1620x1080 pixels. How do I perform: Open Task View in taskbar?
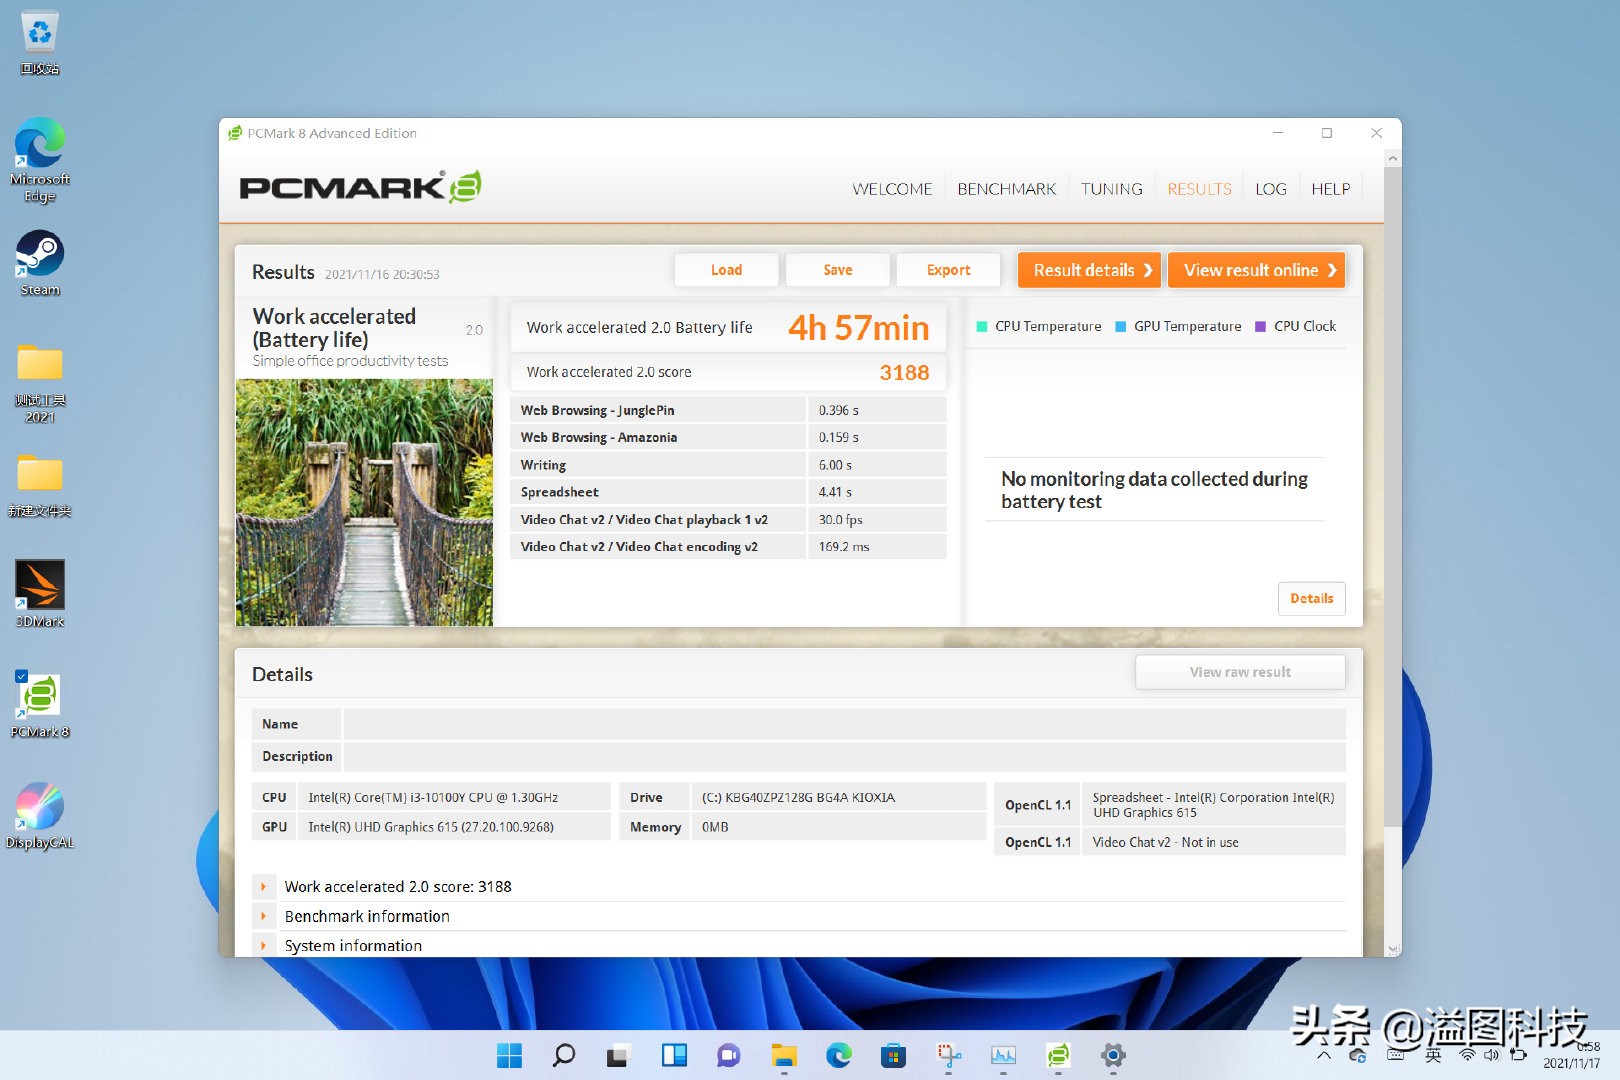coord(618,1055)
